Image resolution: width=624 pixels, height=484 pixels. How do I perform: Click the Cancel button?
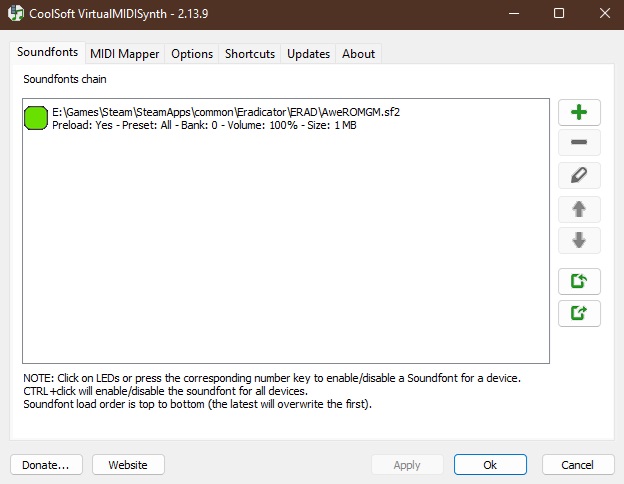[x=578, y=464]
